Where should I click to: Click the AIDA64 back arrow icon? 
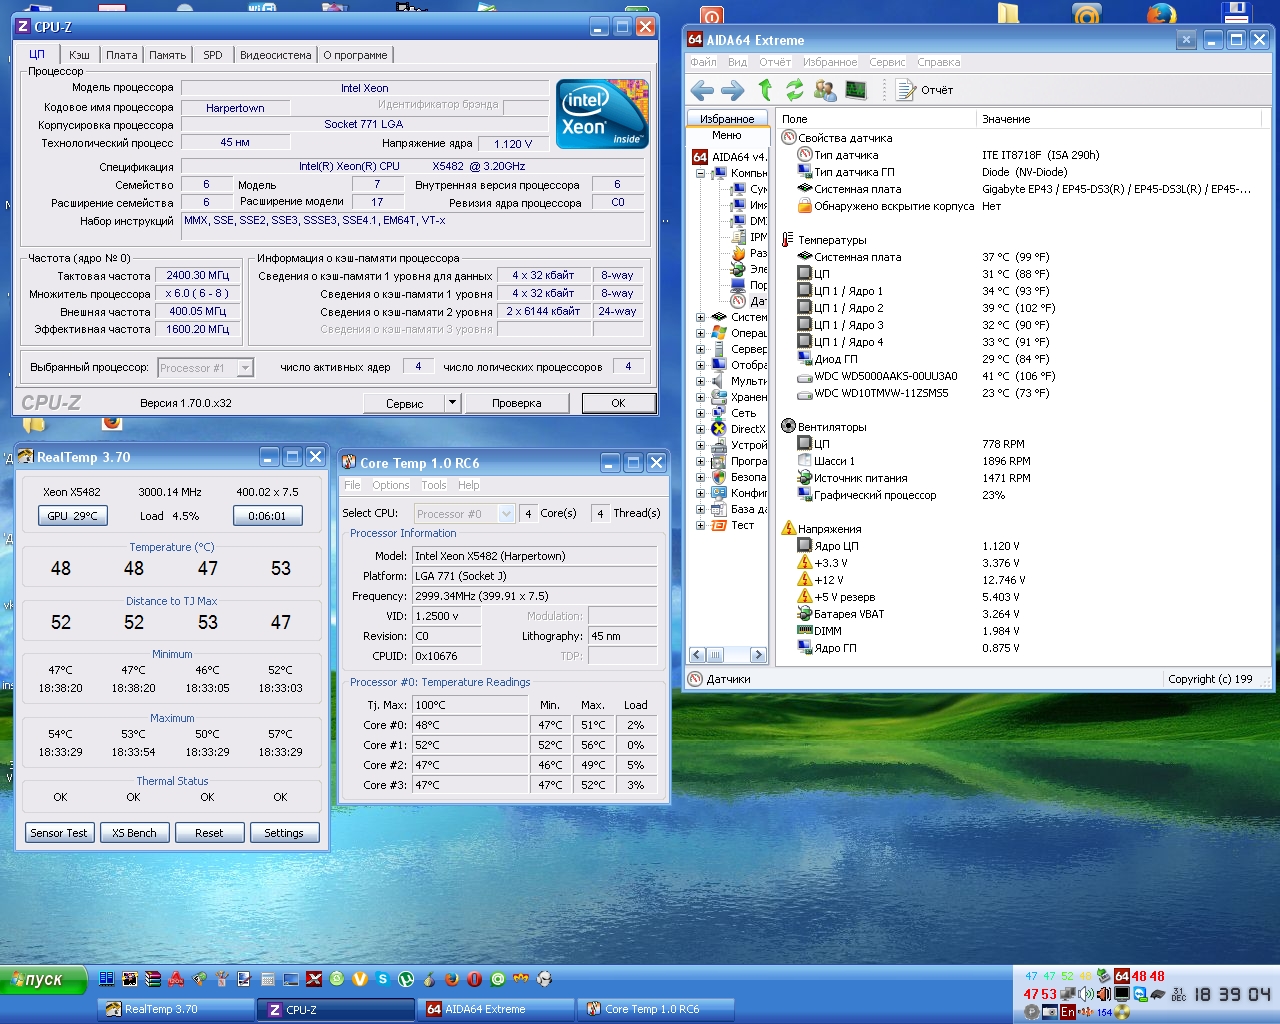pyautogui.click(x=702, y=91)
